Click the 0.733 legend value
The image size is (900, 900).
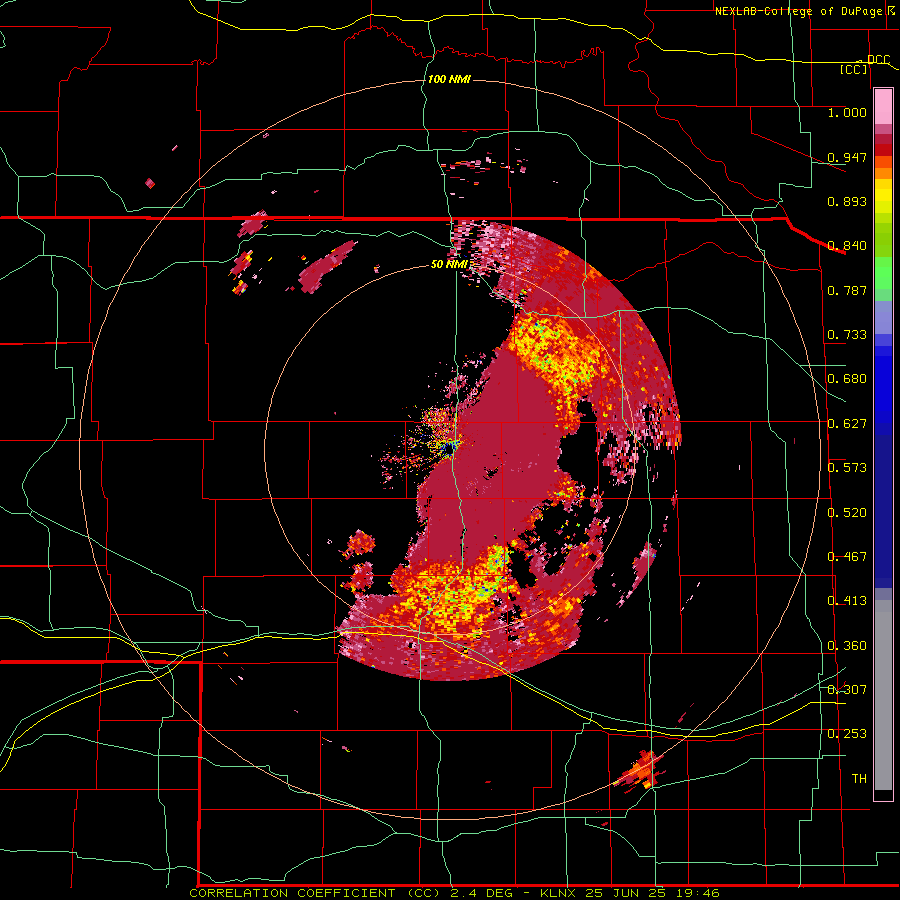point(847,335)
